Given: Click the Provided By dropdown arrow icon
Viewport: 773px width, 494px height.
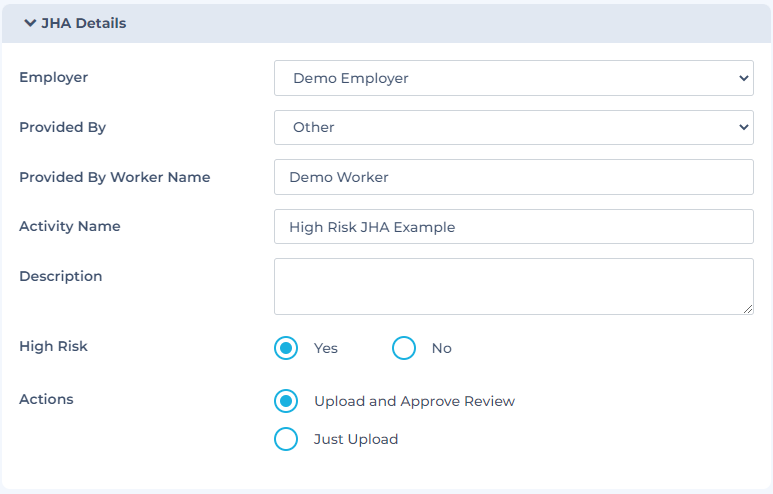Looking at the screenshot, I should point(743,127).
